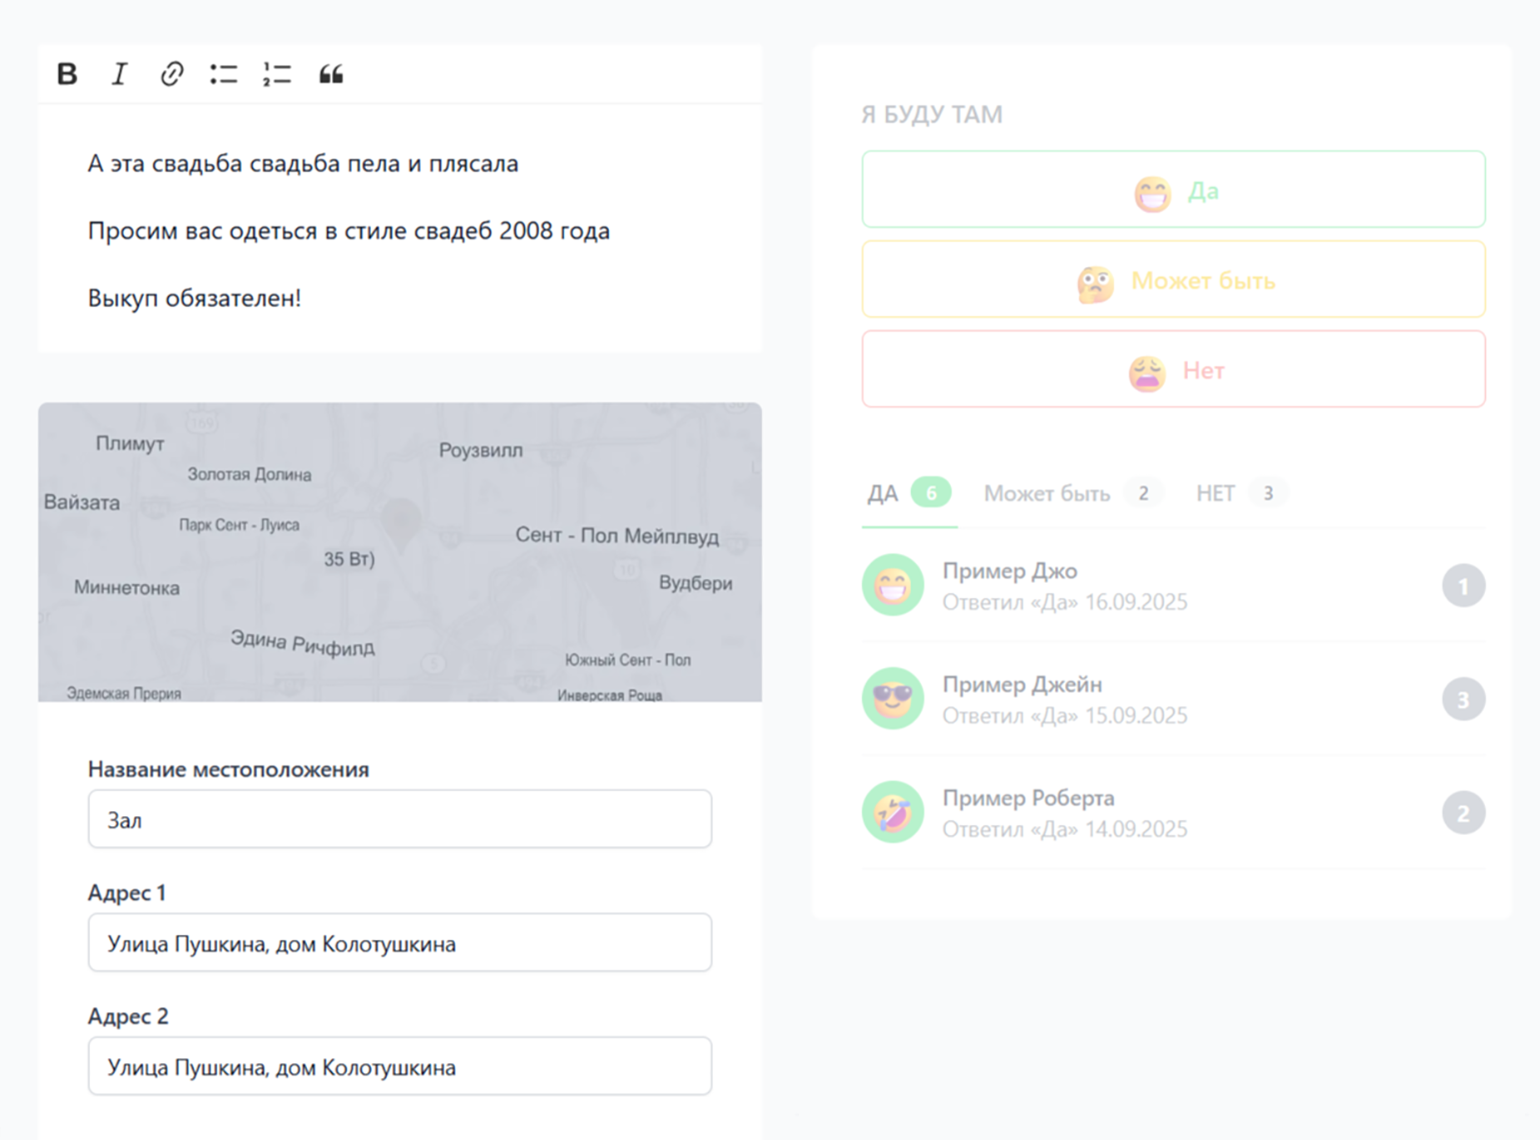
Task: Toggle bold formatting in editor toolbar
Action: (67, 74)
